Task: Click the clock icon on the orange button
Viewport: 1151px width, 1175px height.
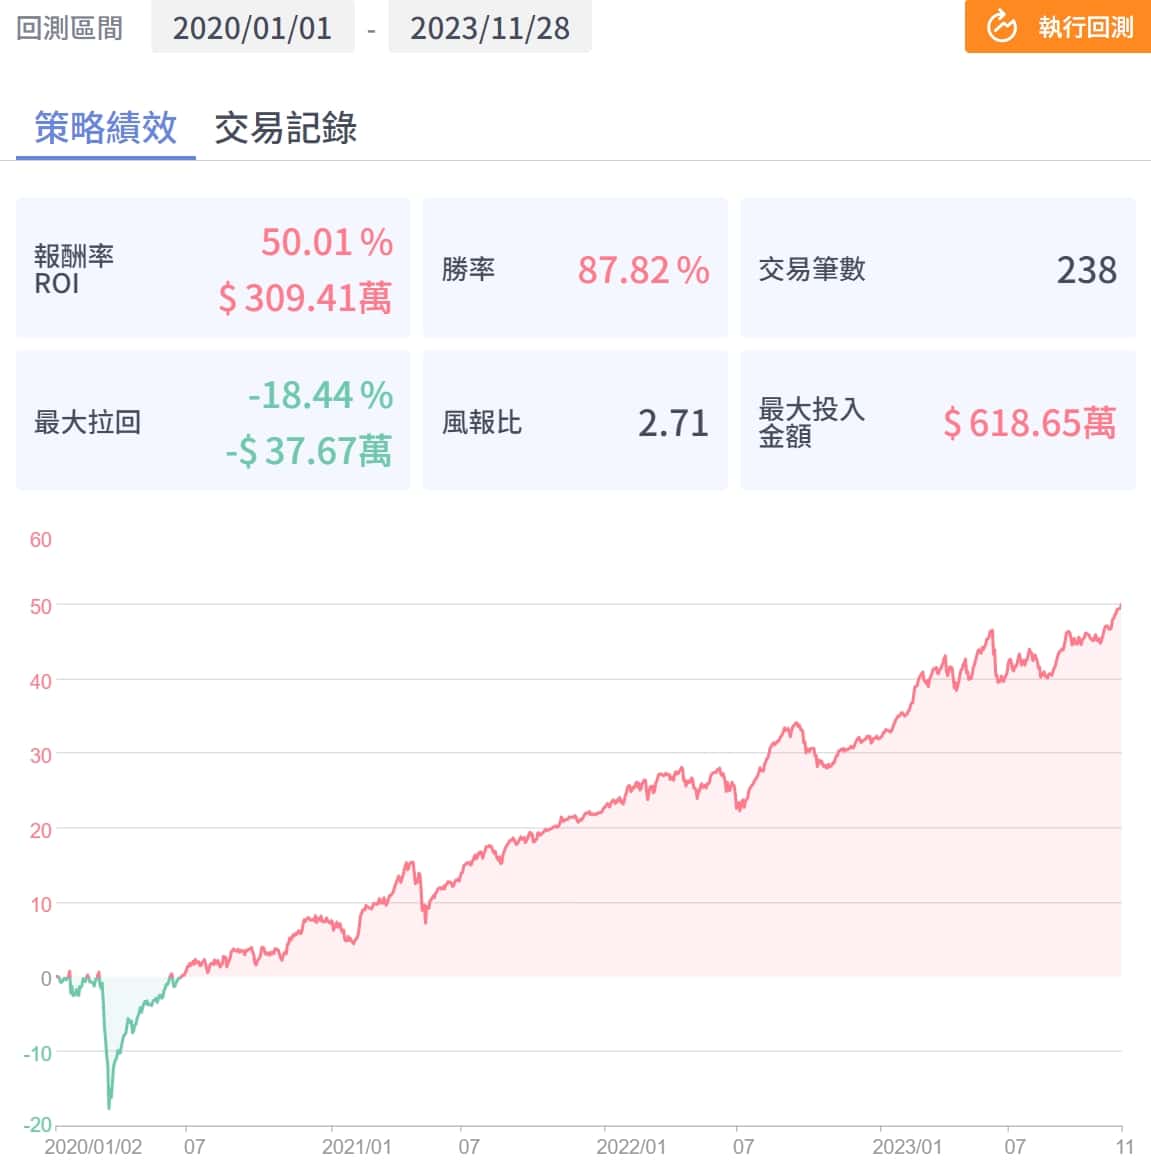Action: tap(1001, 27)
